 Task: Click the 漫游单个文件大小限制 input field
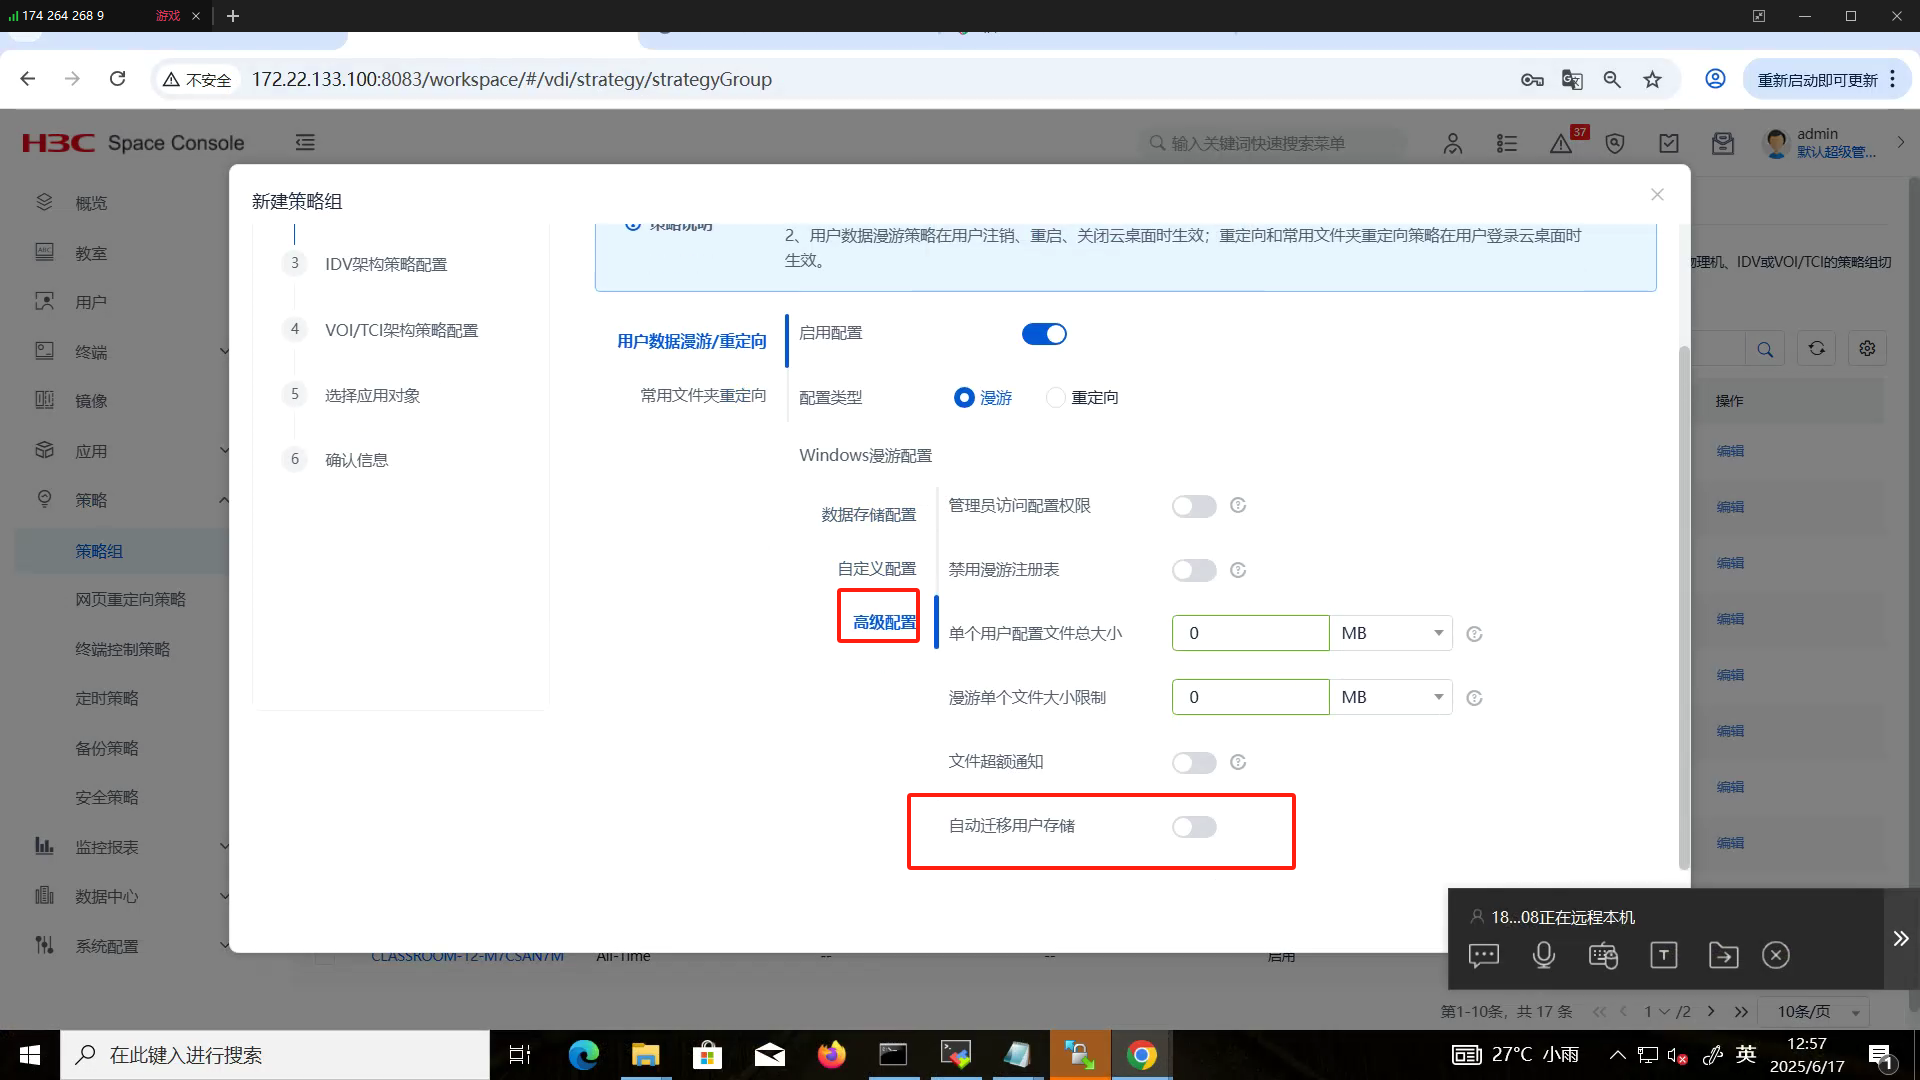[1250, 697]
